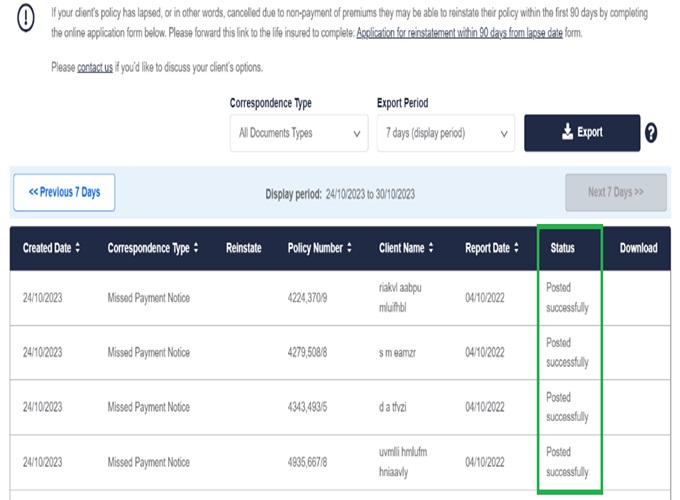Screen dimensions: 680x500
Task: Sort by Client Name arrows
Action: [x=431, y=248]
